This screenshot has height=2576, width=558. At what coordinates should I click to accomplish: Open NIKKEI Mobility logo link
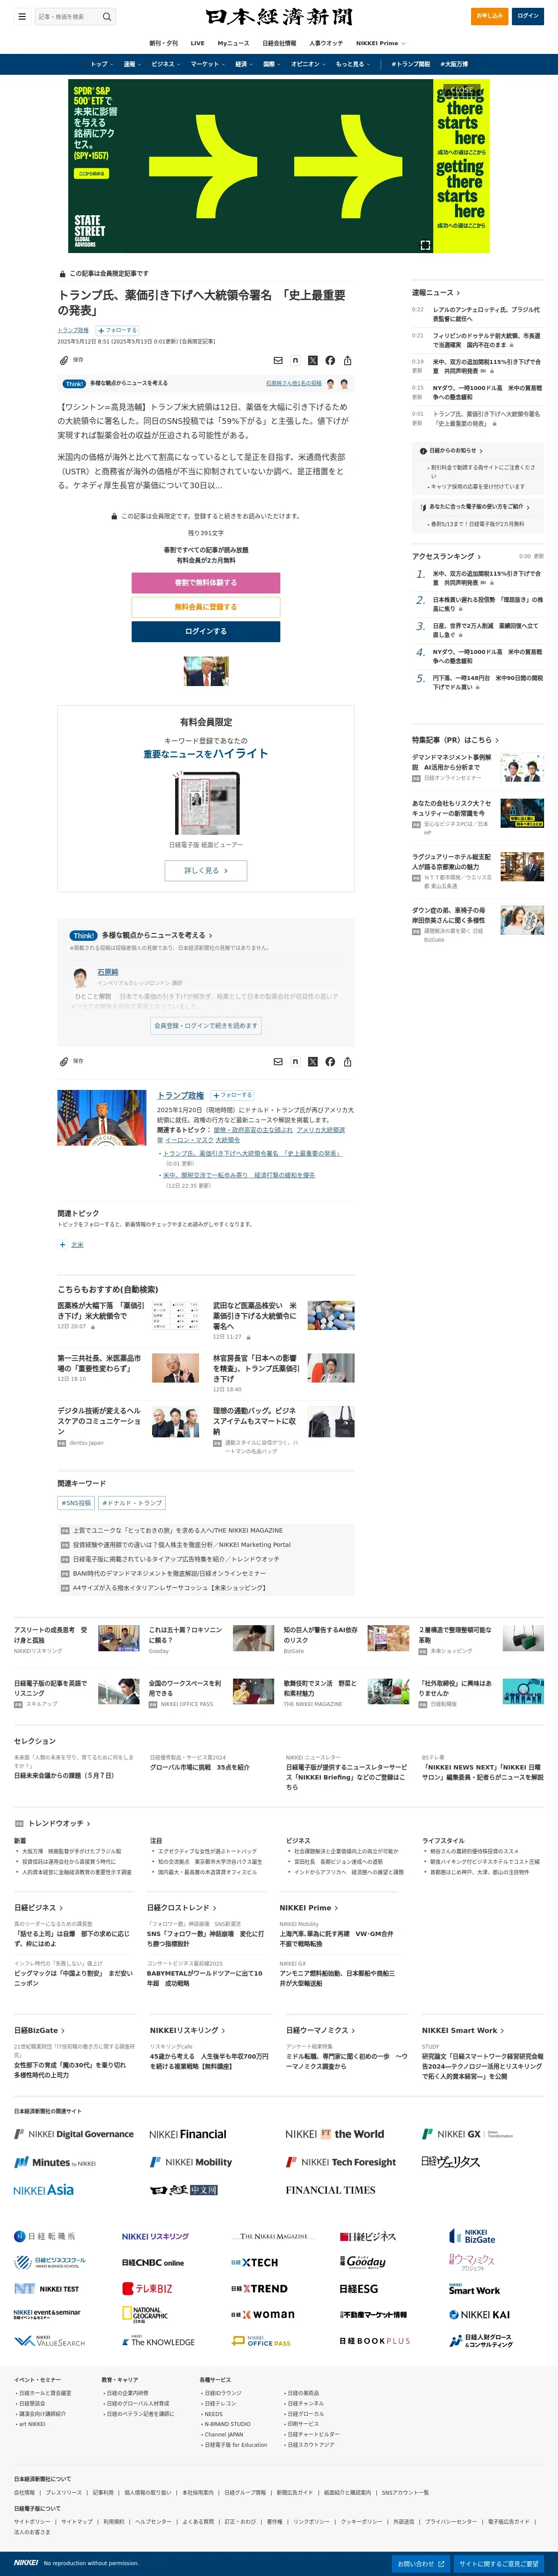tap(191, 2162)
